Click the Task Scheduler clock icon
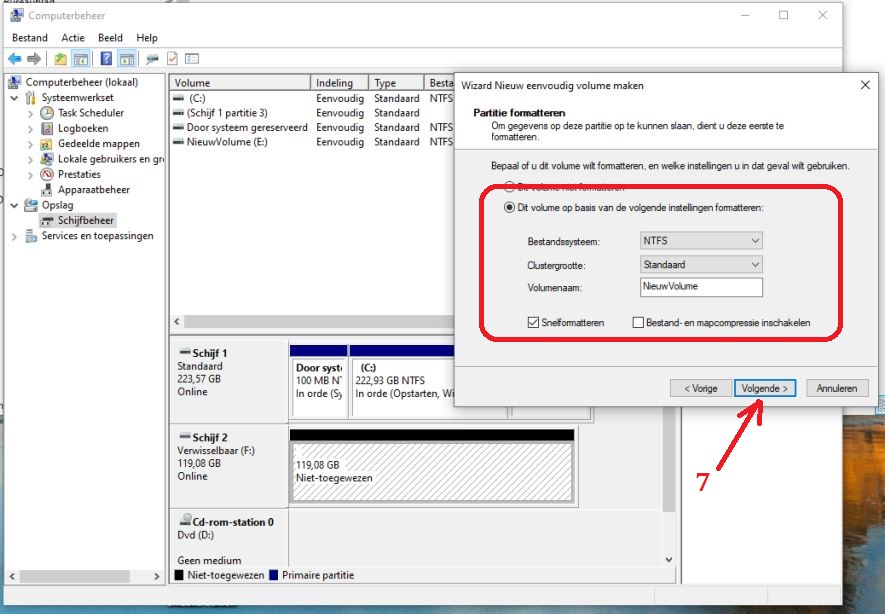The height and width of the screenshot is (614, 885). tap(48, 113)
